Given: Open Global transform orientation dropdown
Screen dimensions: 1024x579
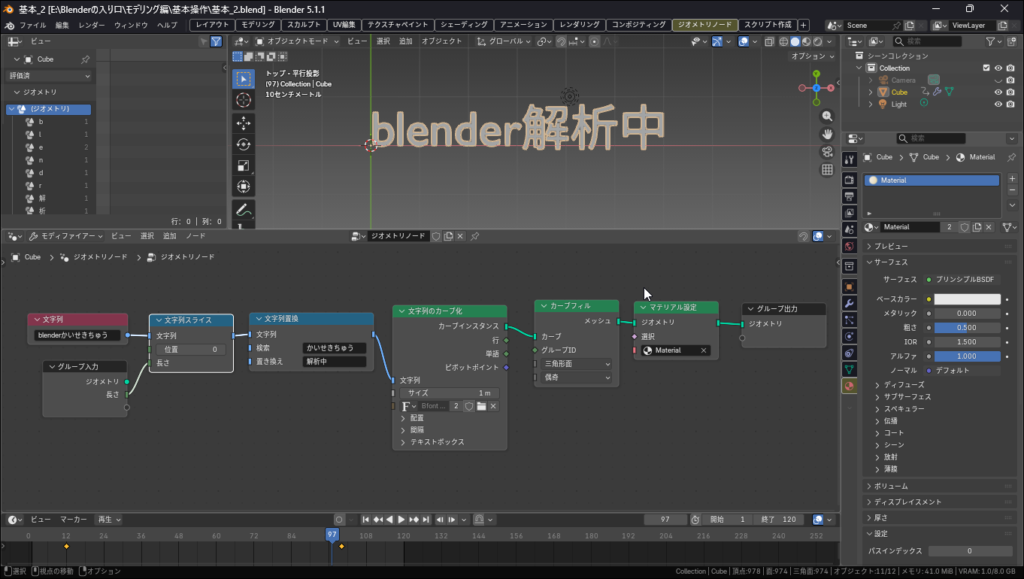Looking at the screenshot, I should (504, 41).
